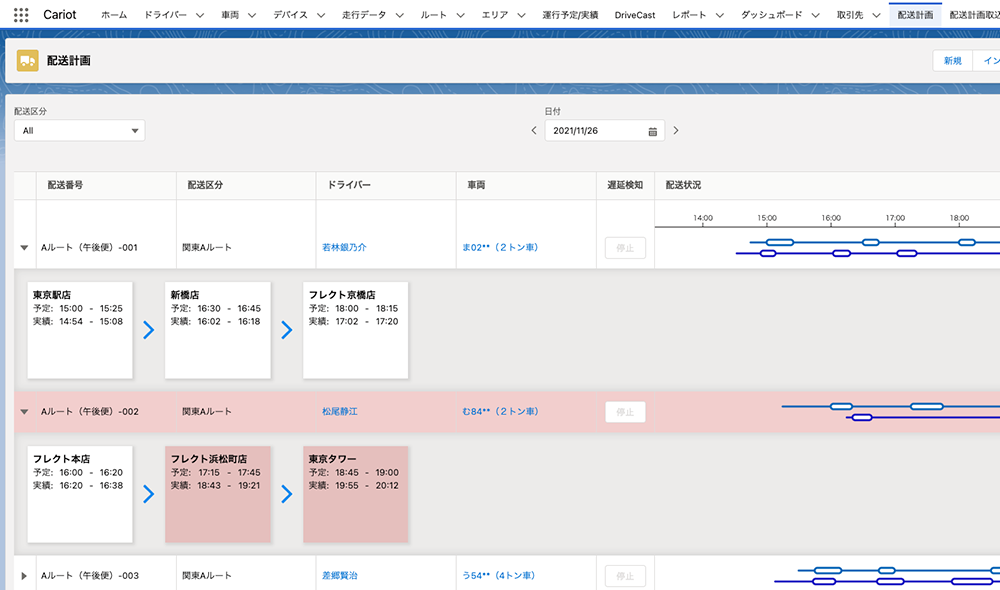Image resolution: width=1000 pixels, height=590 pixels.
Task: Select the フレクト京橋店 stop card
Action: 355,330
